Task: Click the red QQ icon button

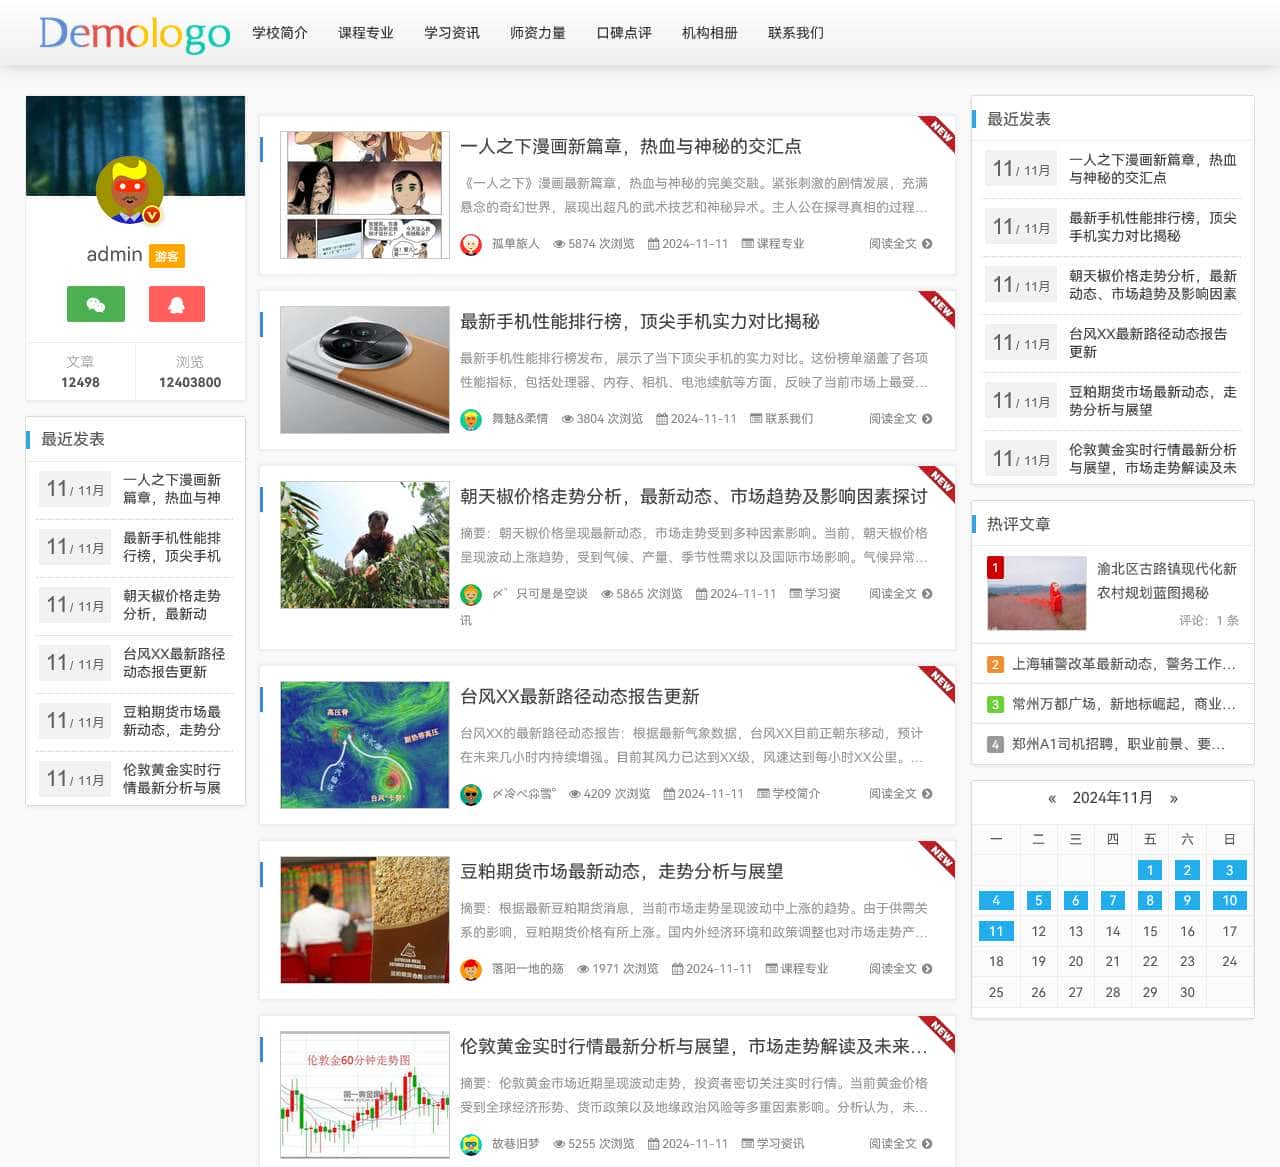Action: 177,304
